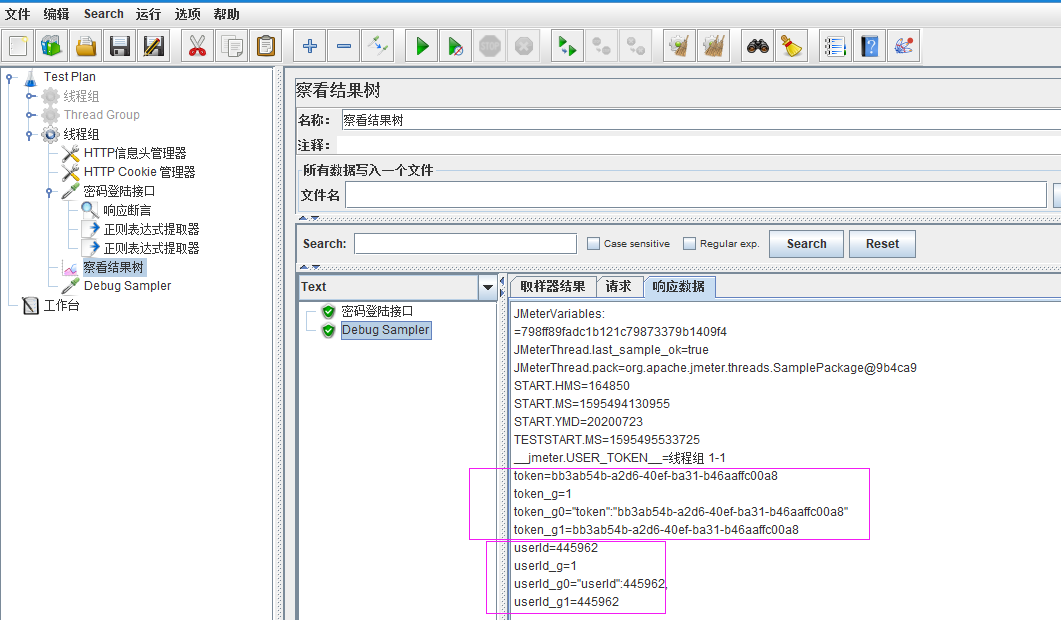This screenshot has height=620, width=1061.
Task: Click the floppy disk Save icon
Action: pos(120,46)
